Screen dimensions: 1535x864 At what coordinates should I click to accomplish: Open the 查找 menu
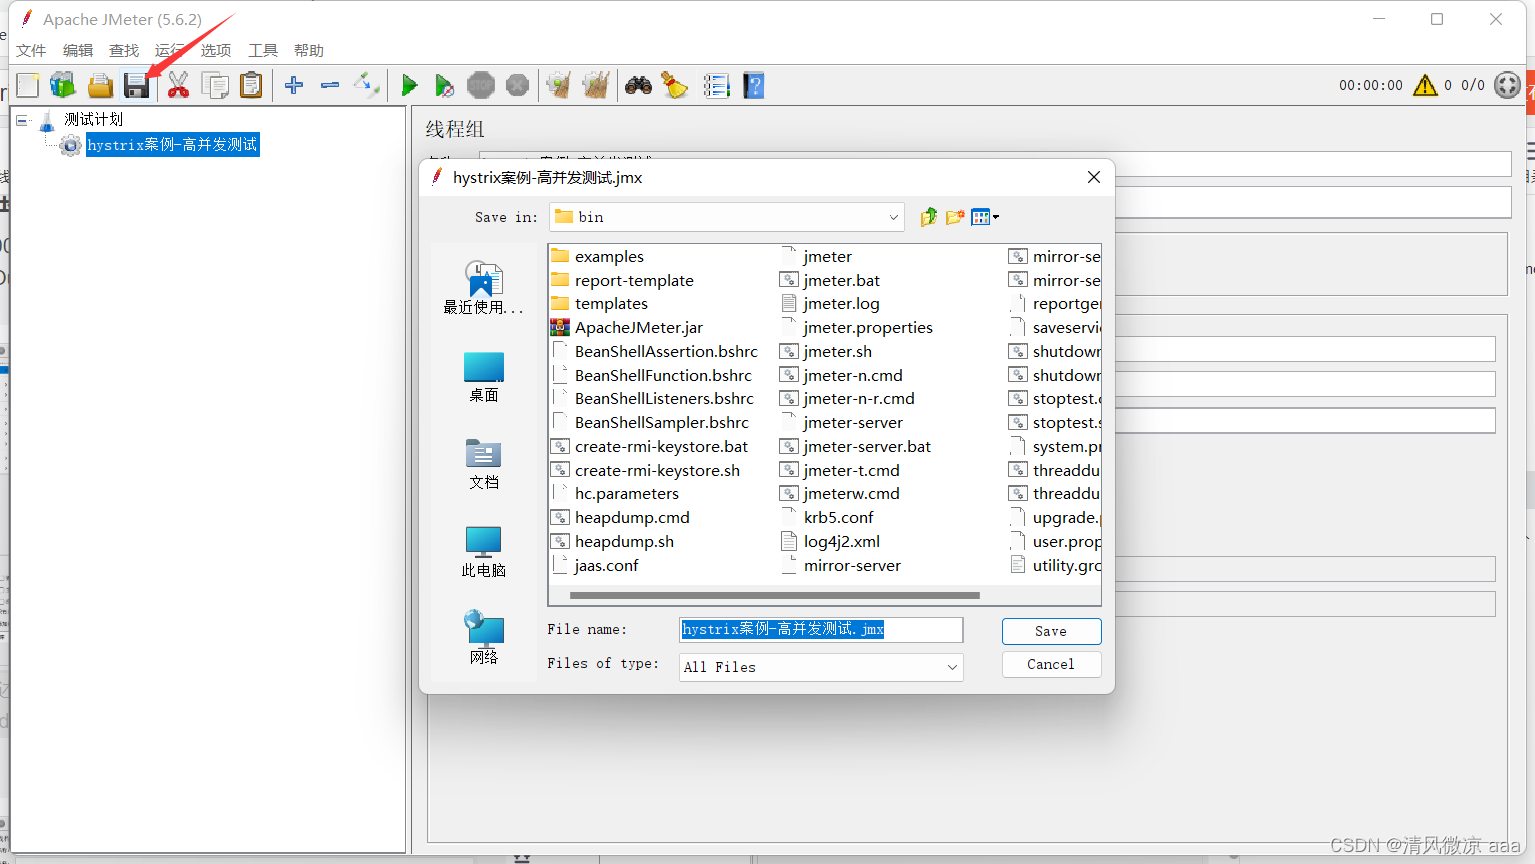pos(124,50)
